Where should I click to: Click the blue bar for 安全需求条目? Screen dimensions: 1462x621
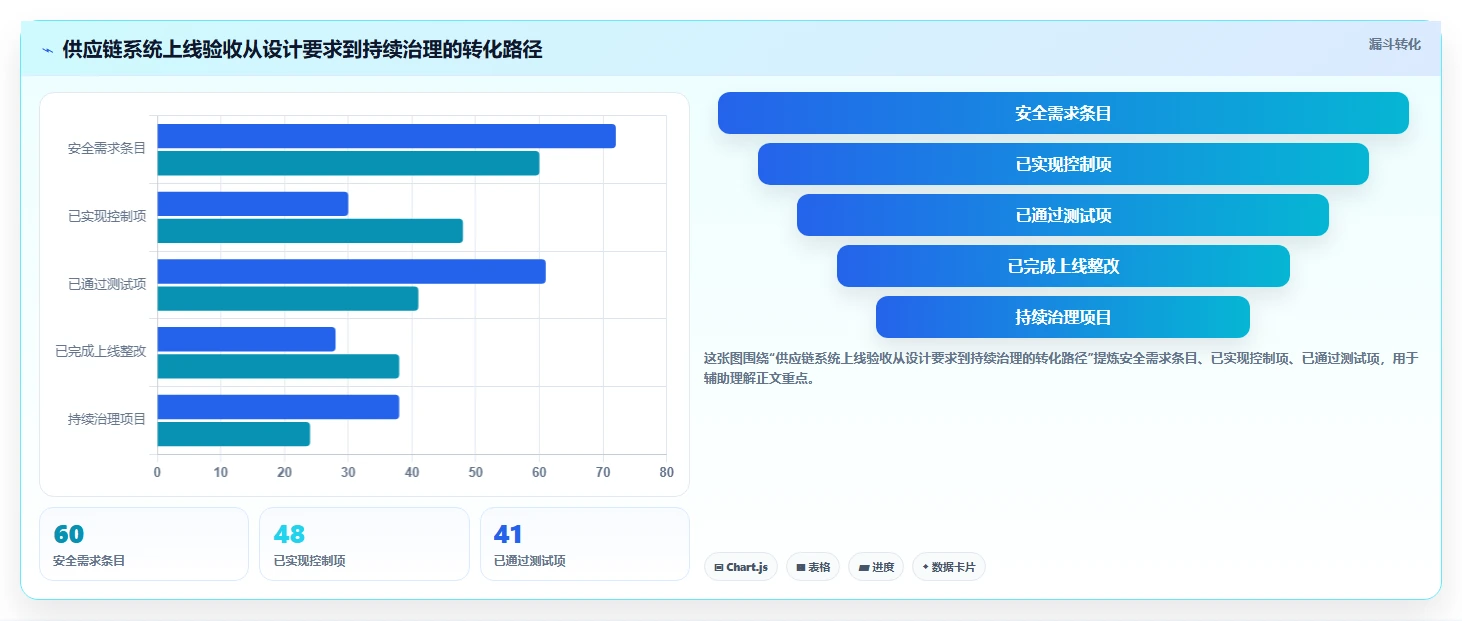point(386,136)
